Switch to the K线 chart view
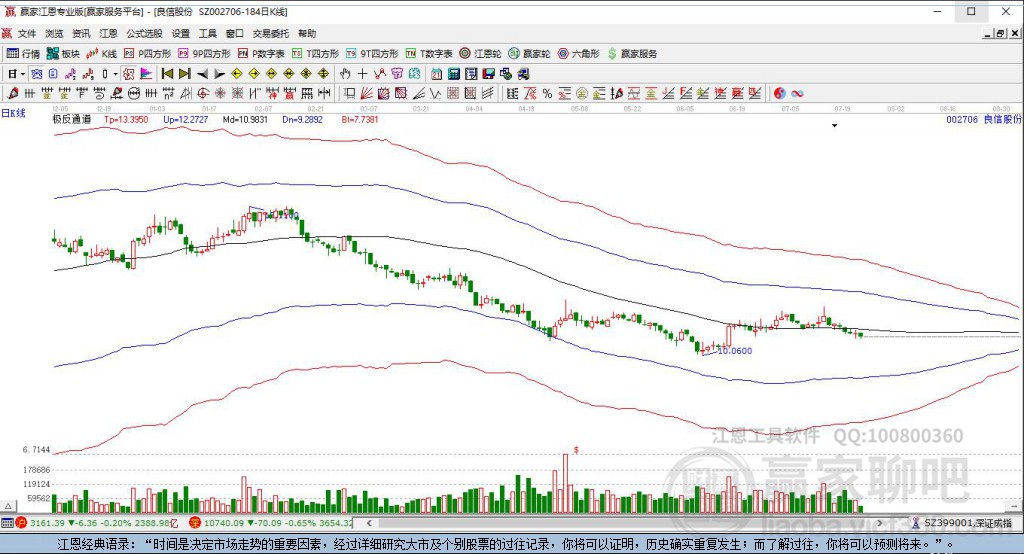 point(102,54)
